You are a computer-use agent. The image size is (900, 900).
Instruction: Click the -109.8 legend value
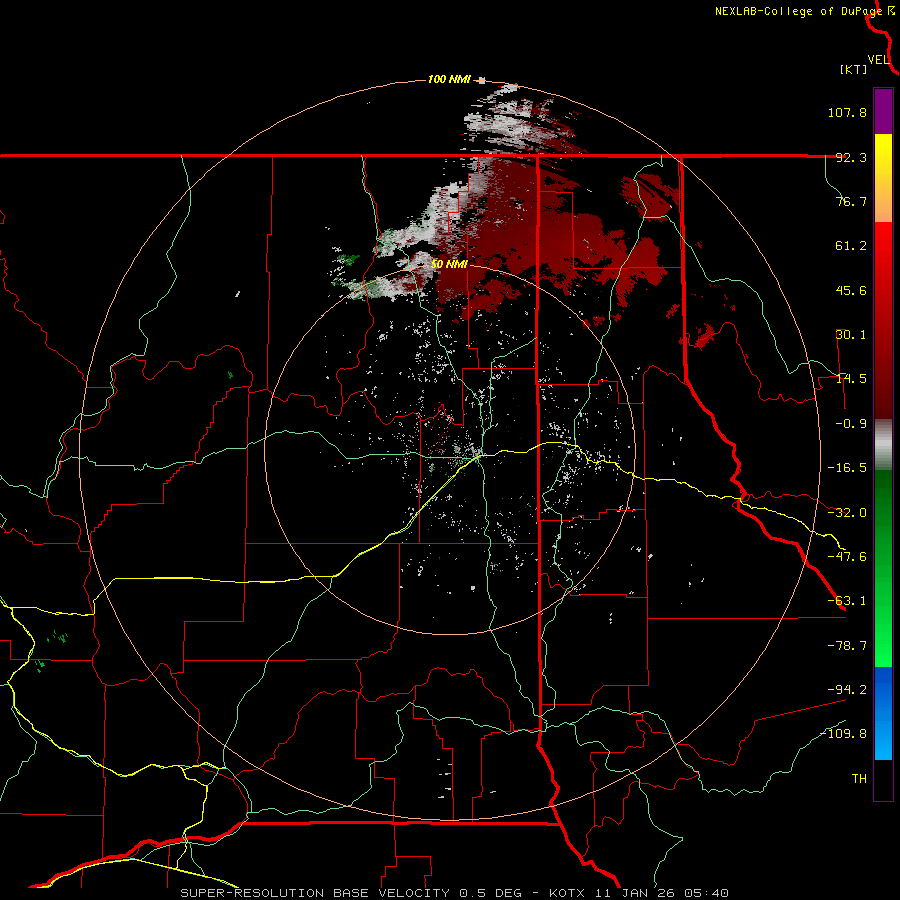[843, 734]
